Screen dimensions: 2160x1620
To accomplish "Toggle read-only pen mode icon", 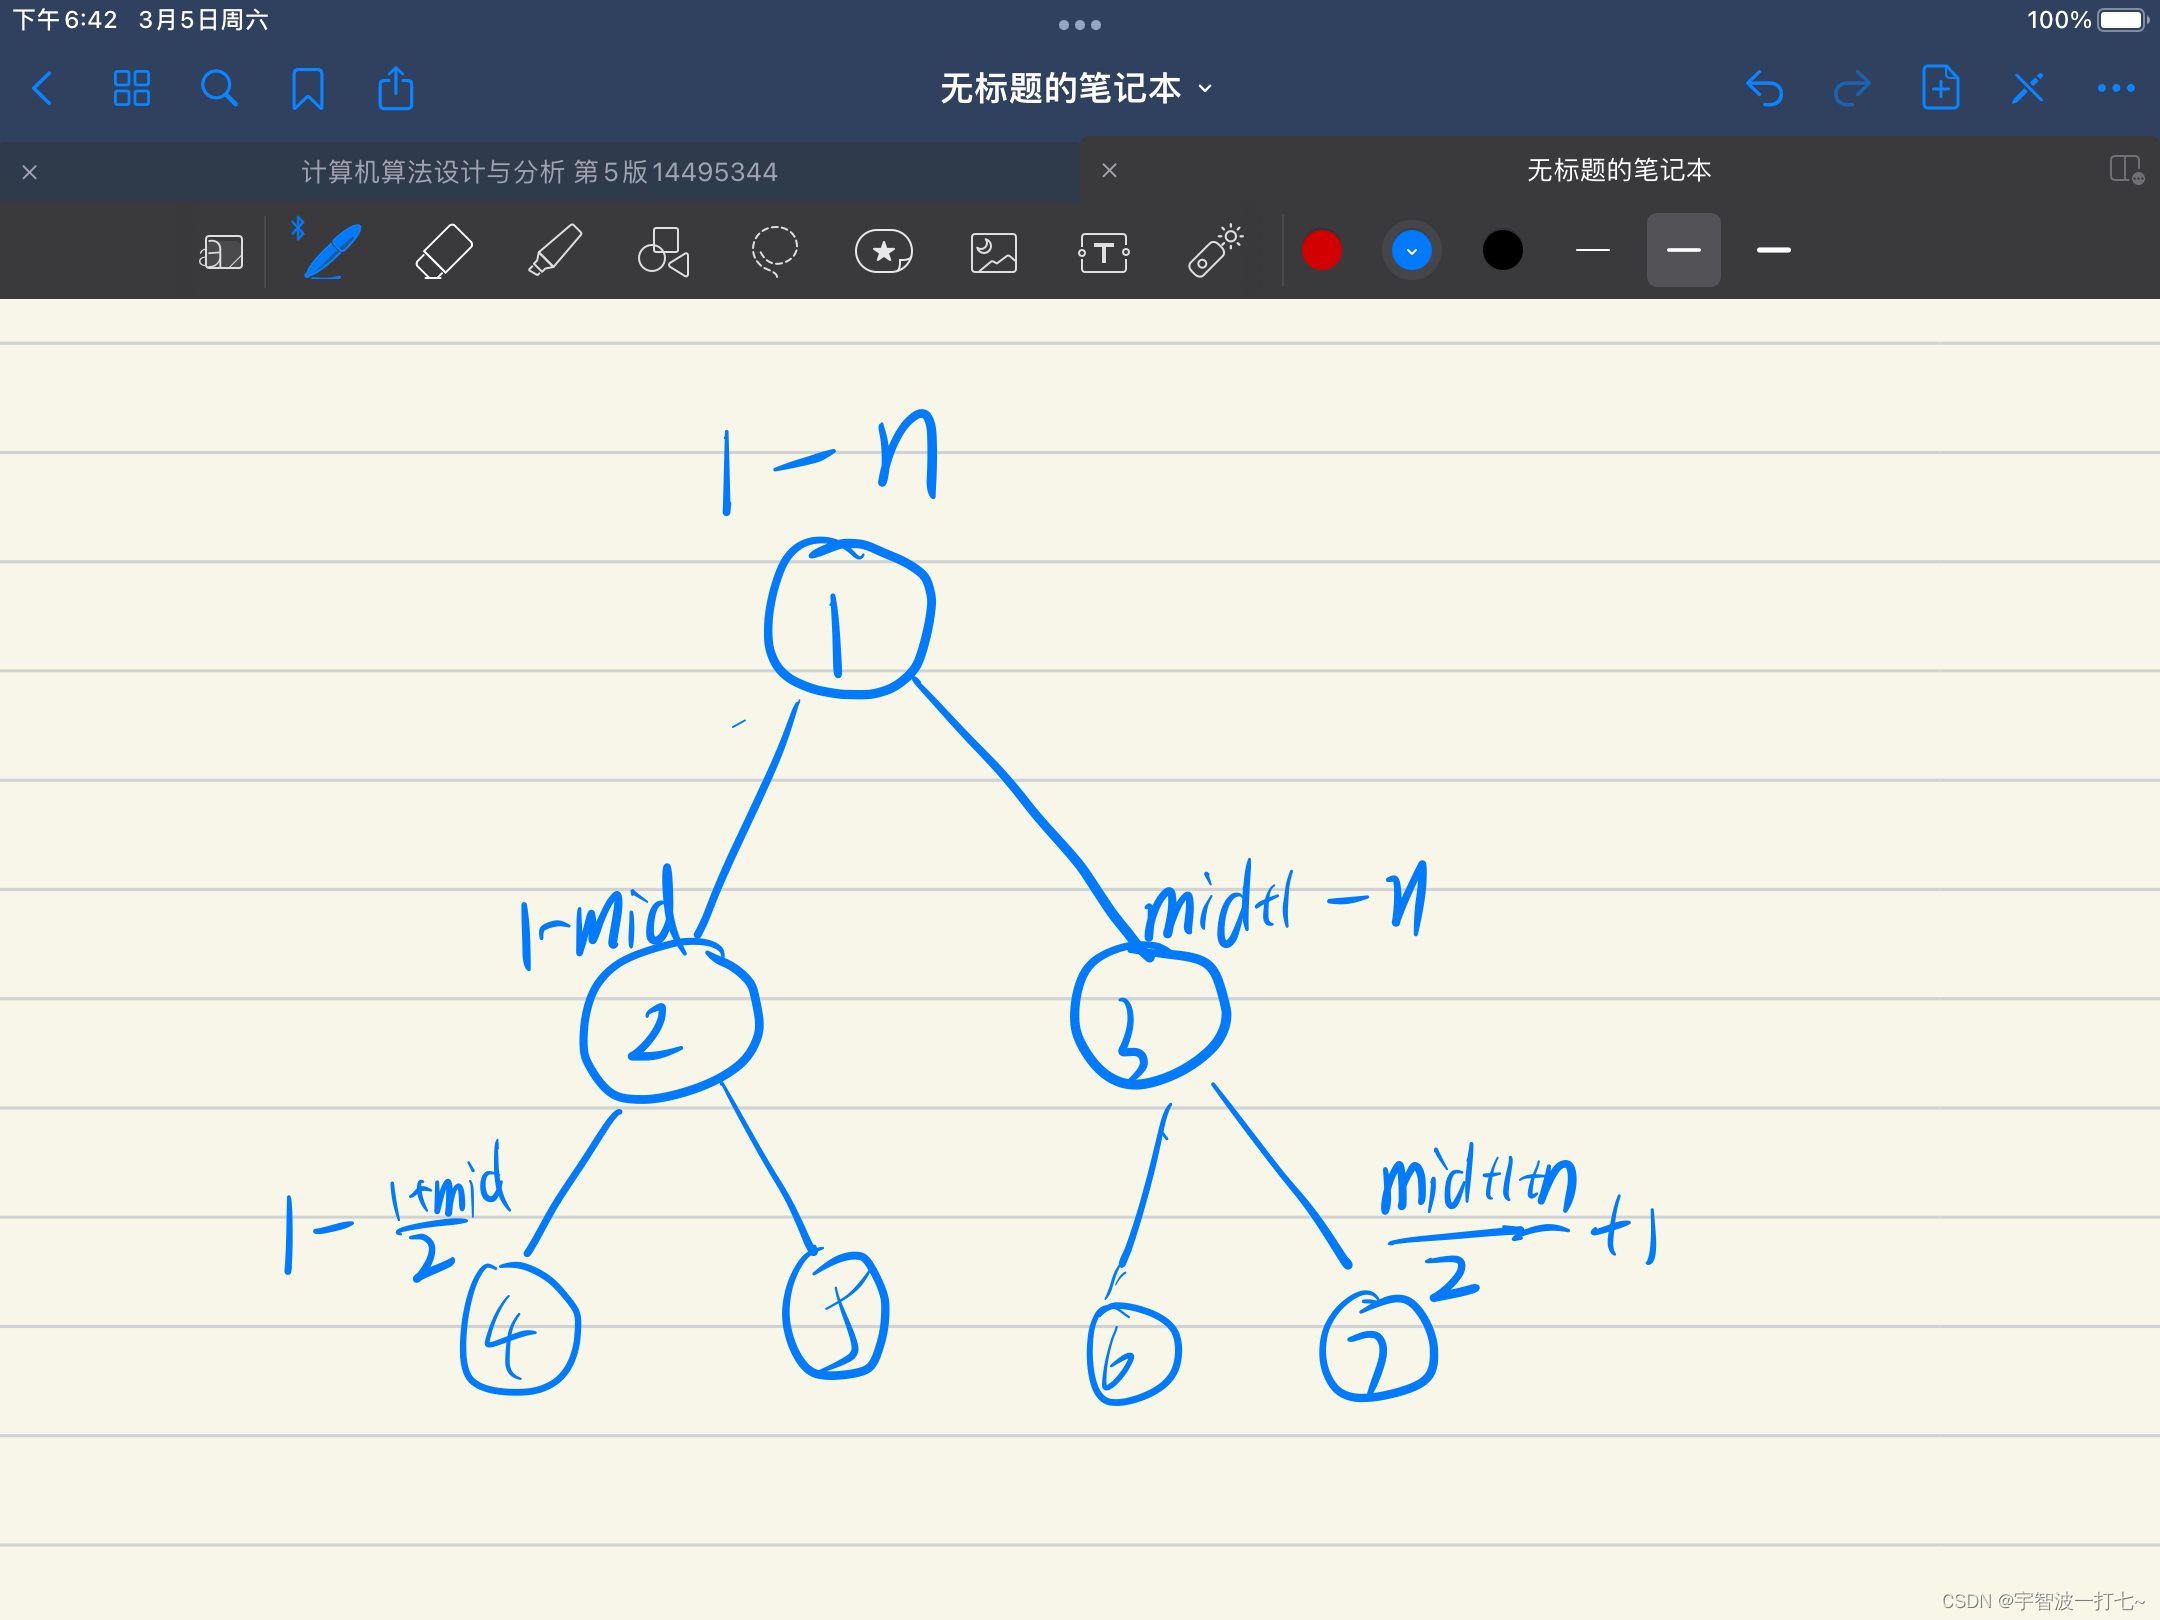I will pyautogui.click(x=2028, y=89).
